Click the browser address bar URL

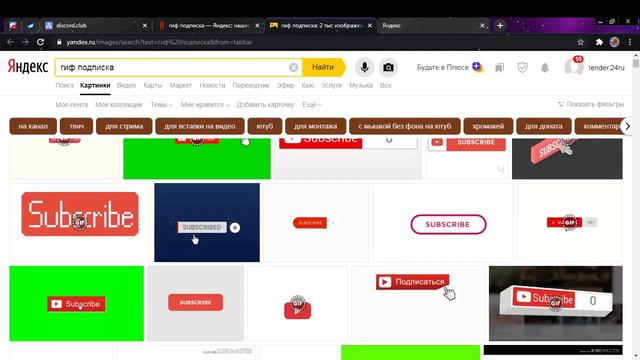click(x=159, y=42)
